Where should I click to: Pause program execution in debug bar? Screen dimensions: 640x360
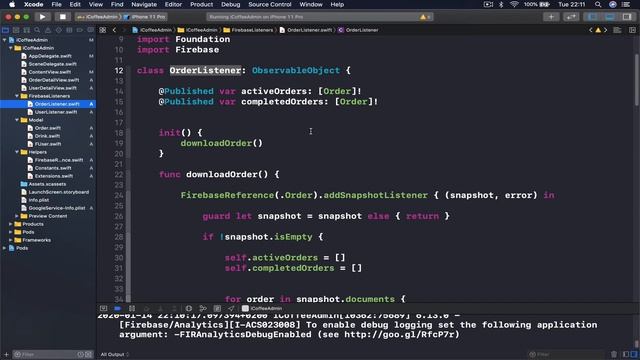pyautogui.click(x=132, y=309)
